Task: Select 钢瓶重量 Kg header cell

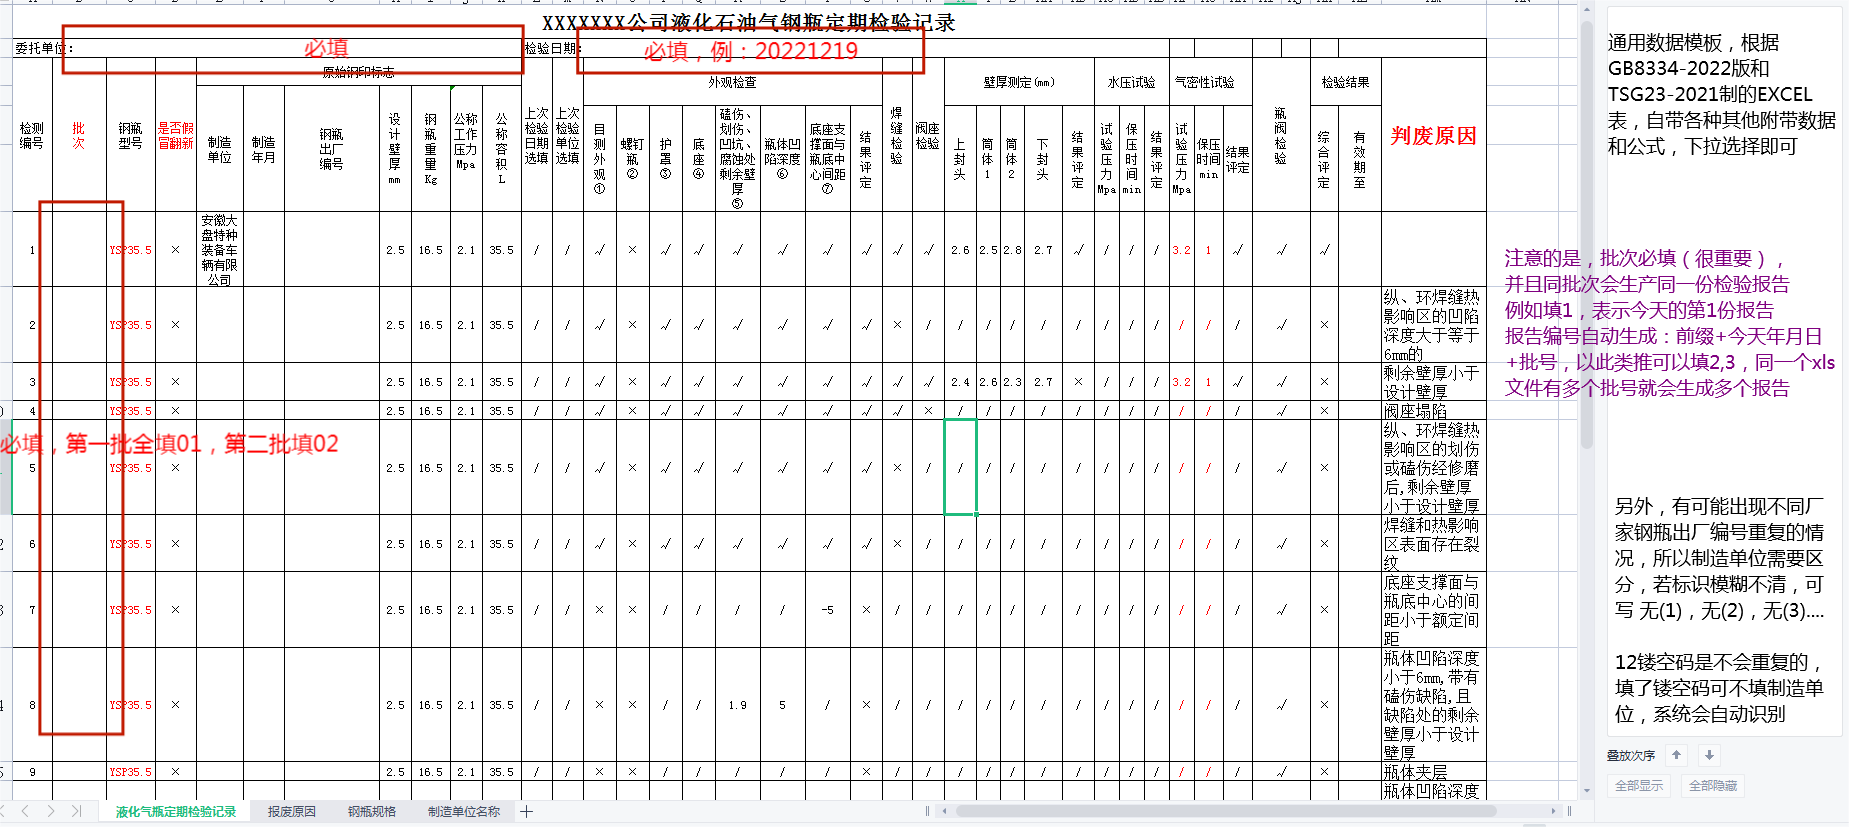Action: click(x=431, y=149)
